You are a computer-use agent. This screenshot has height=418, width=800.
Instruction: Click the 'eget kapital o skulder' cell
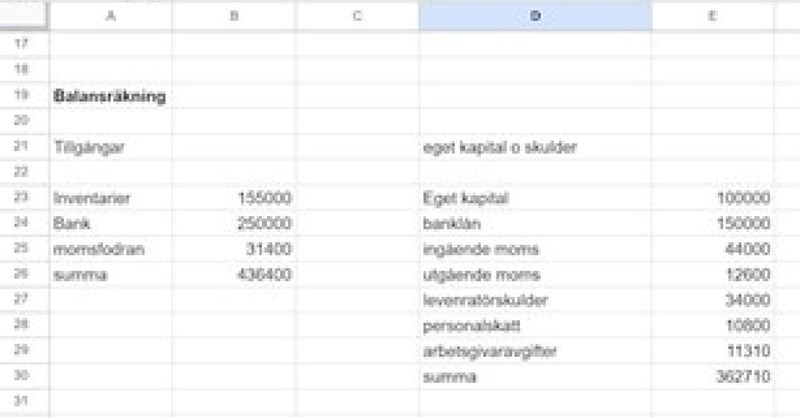[x=535, y=147]
